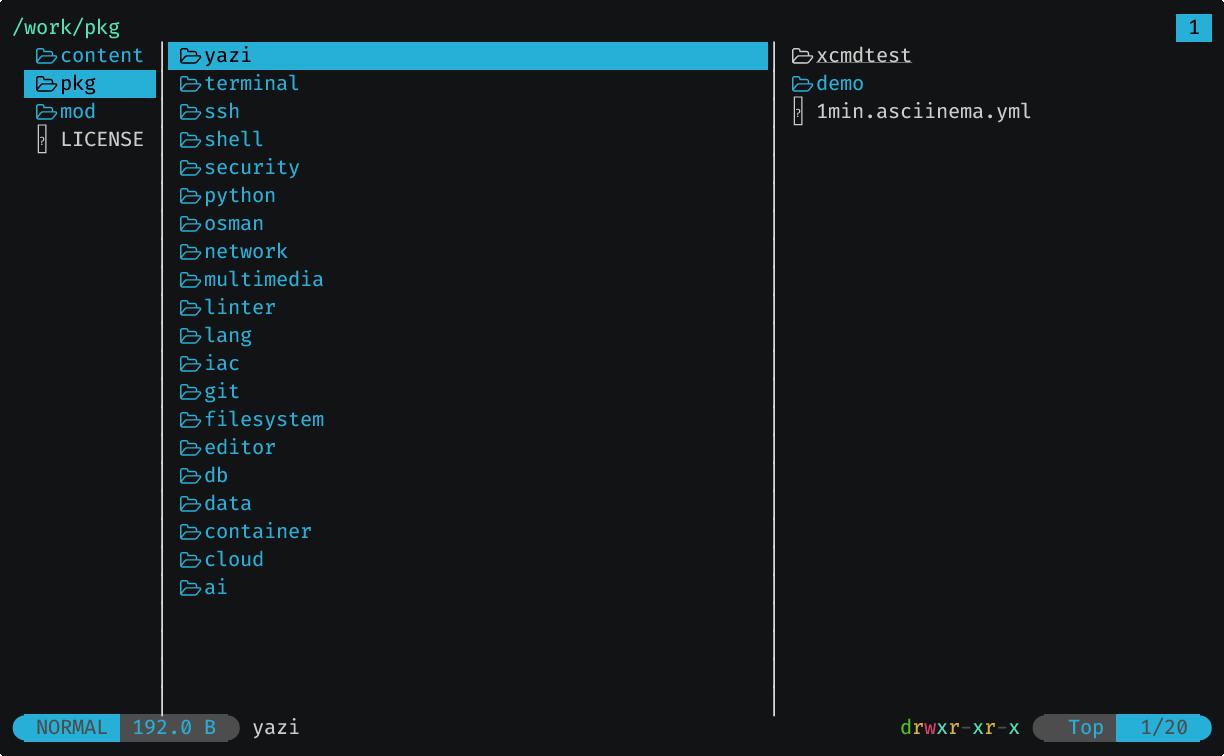Click the NORMAL mode indicator
1224x756 pixels.
[x=71, y=727]
